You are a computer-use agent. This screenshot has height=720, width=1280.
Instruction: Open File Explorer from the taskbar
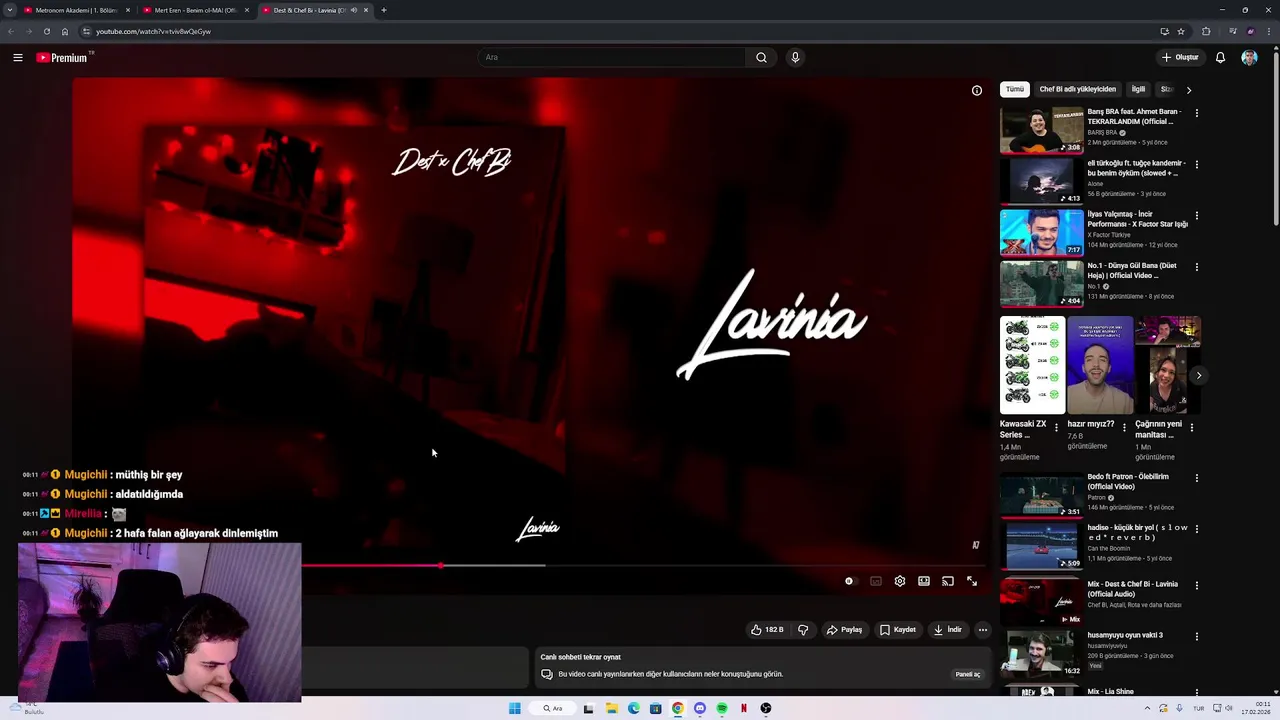pos(612,708)
